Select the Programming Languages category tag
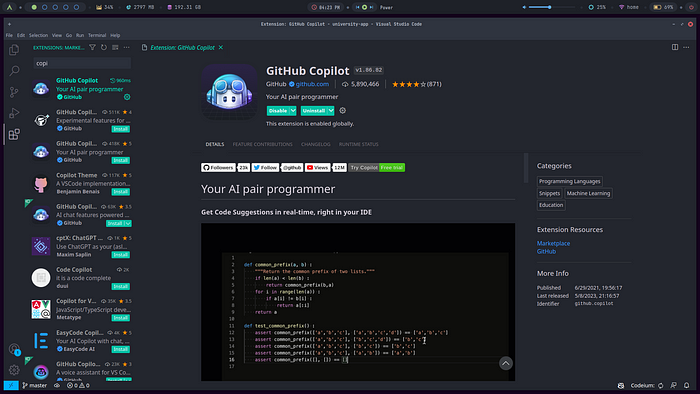700x394 pixels. (569, 181)
